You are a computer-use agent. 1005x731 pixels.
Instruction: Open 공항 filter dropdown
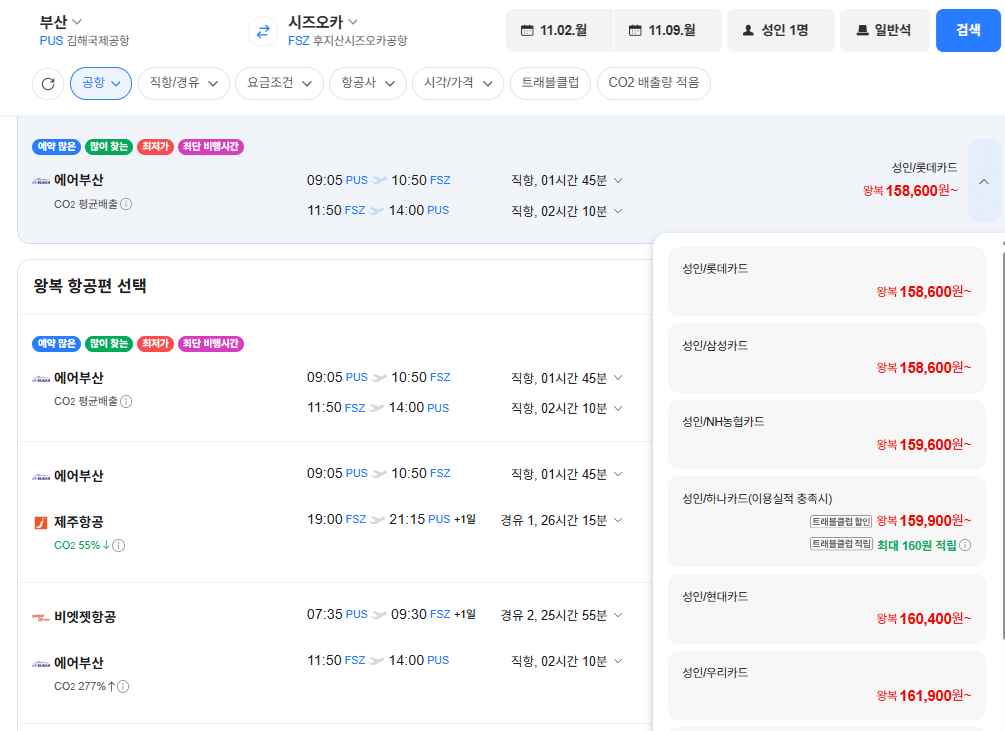[x=101, y=83]
